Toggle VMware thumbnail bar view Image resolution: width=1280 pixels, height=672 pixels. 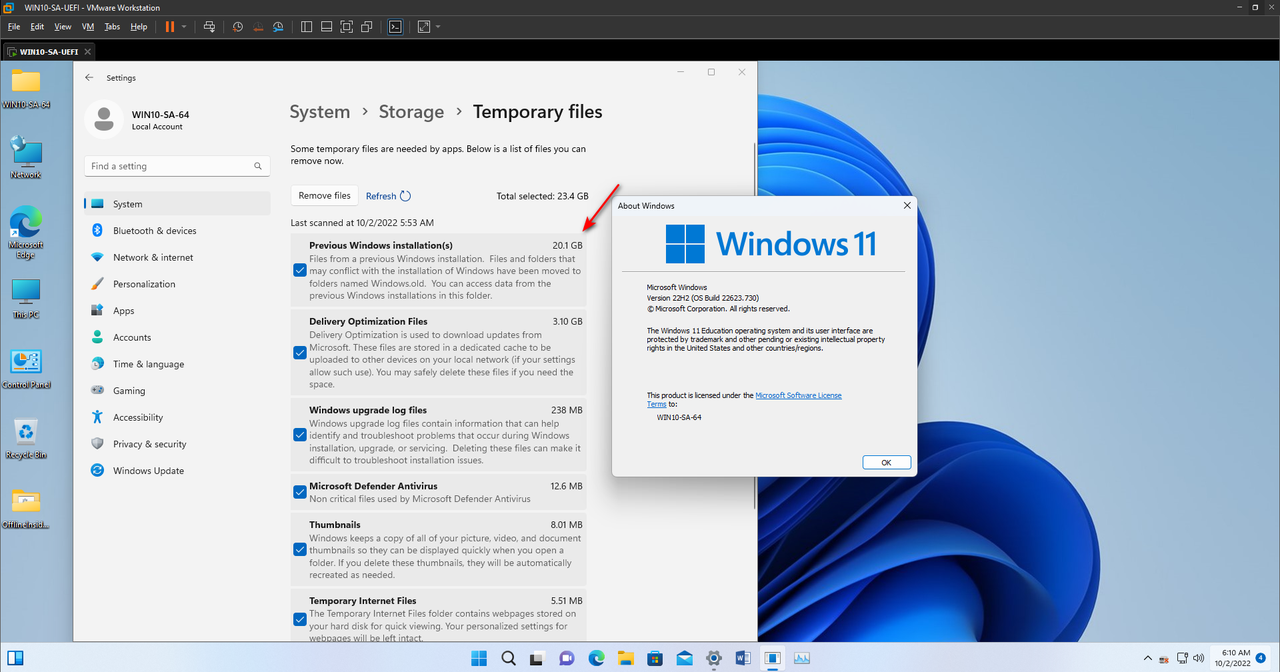pos(327,26)
